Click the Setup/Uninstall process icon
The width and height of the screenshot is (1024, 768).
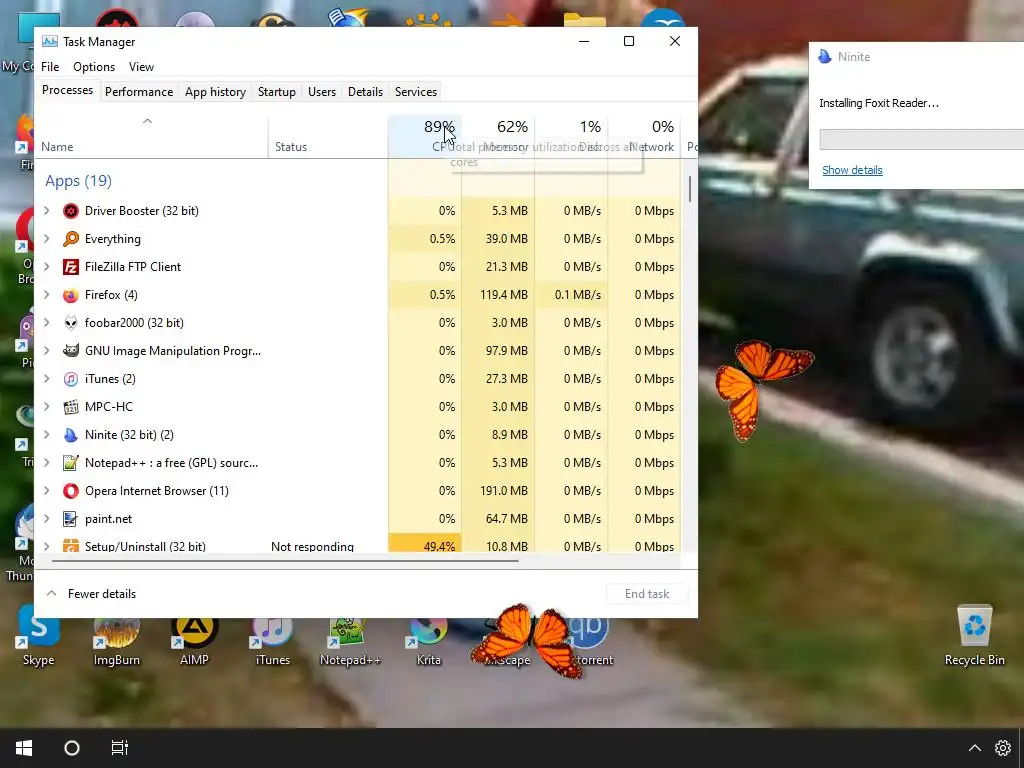pos(71,546)
